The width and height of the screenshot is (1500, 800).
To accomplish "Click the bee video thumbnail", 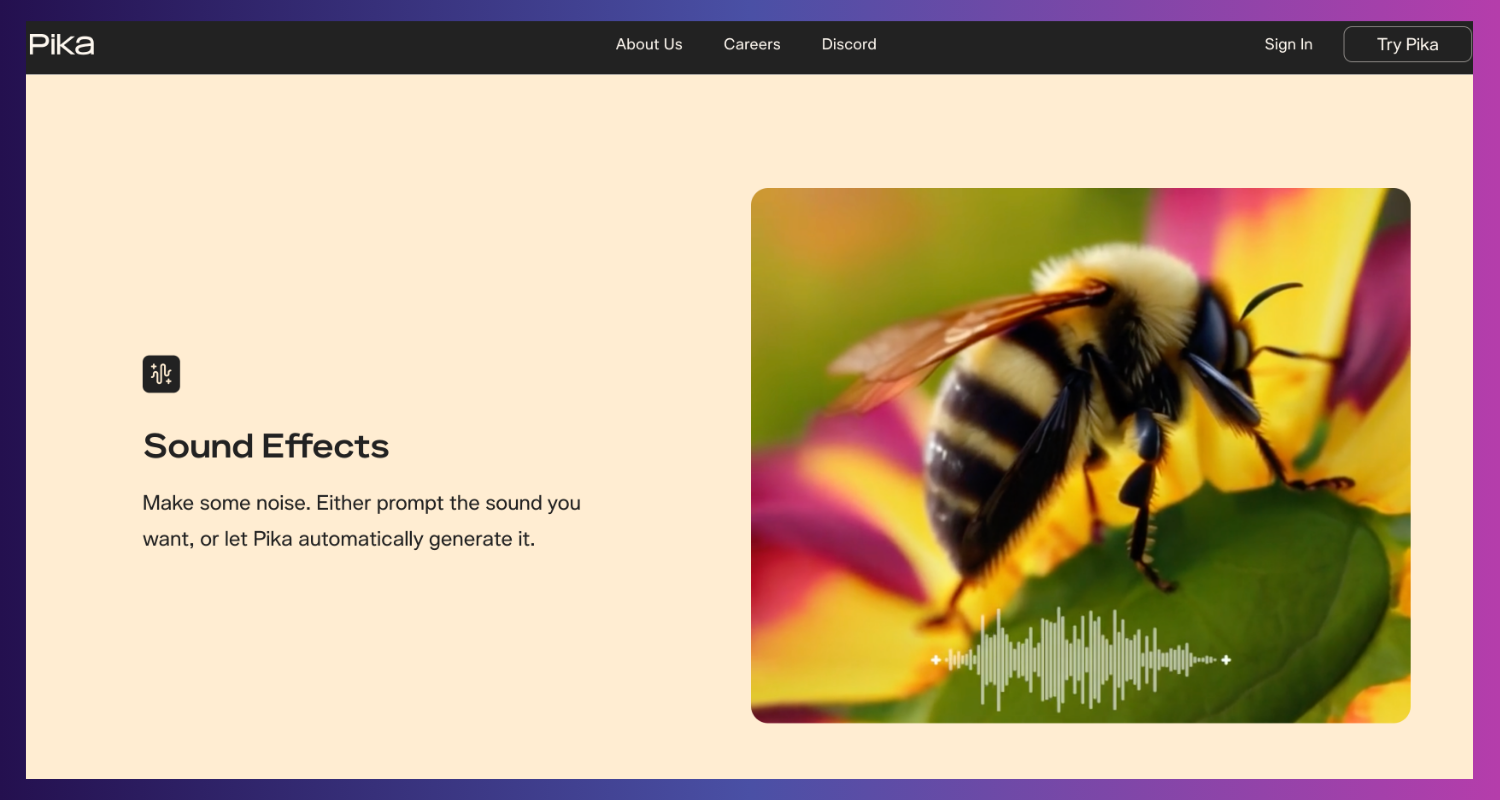I will pos(1080,455).
